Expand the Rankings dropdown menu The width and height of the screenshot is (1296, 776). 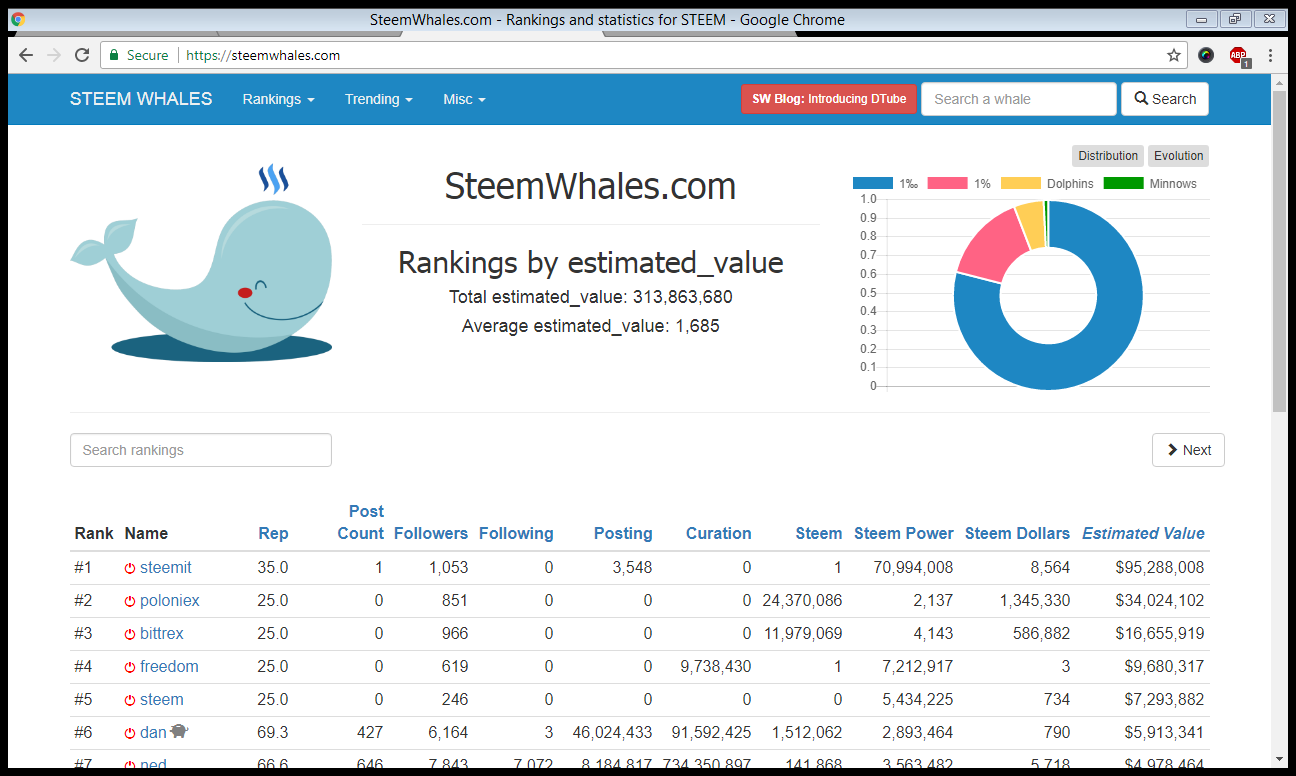pyautogui.click(x=278, y=99)
